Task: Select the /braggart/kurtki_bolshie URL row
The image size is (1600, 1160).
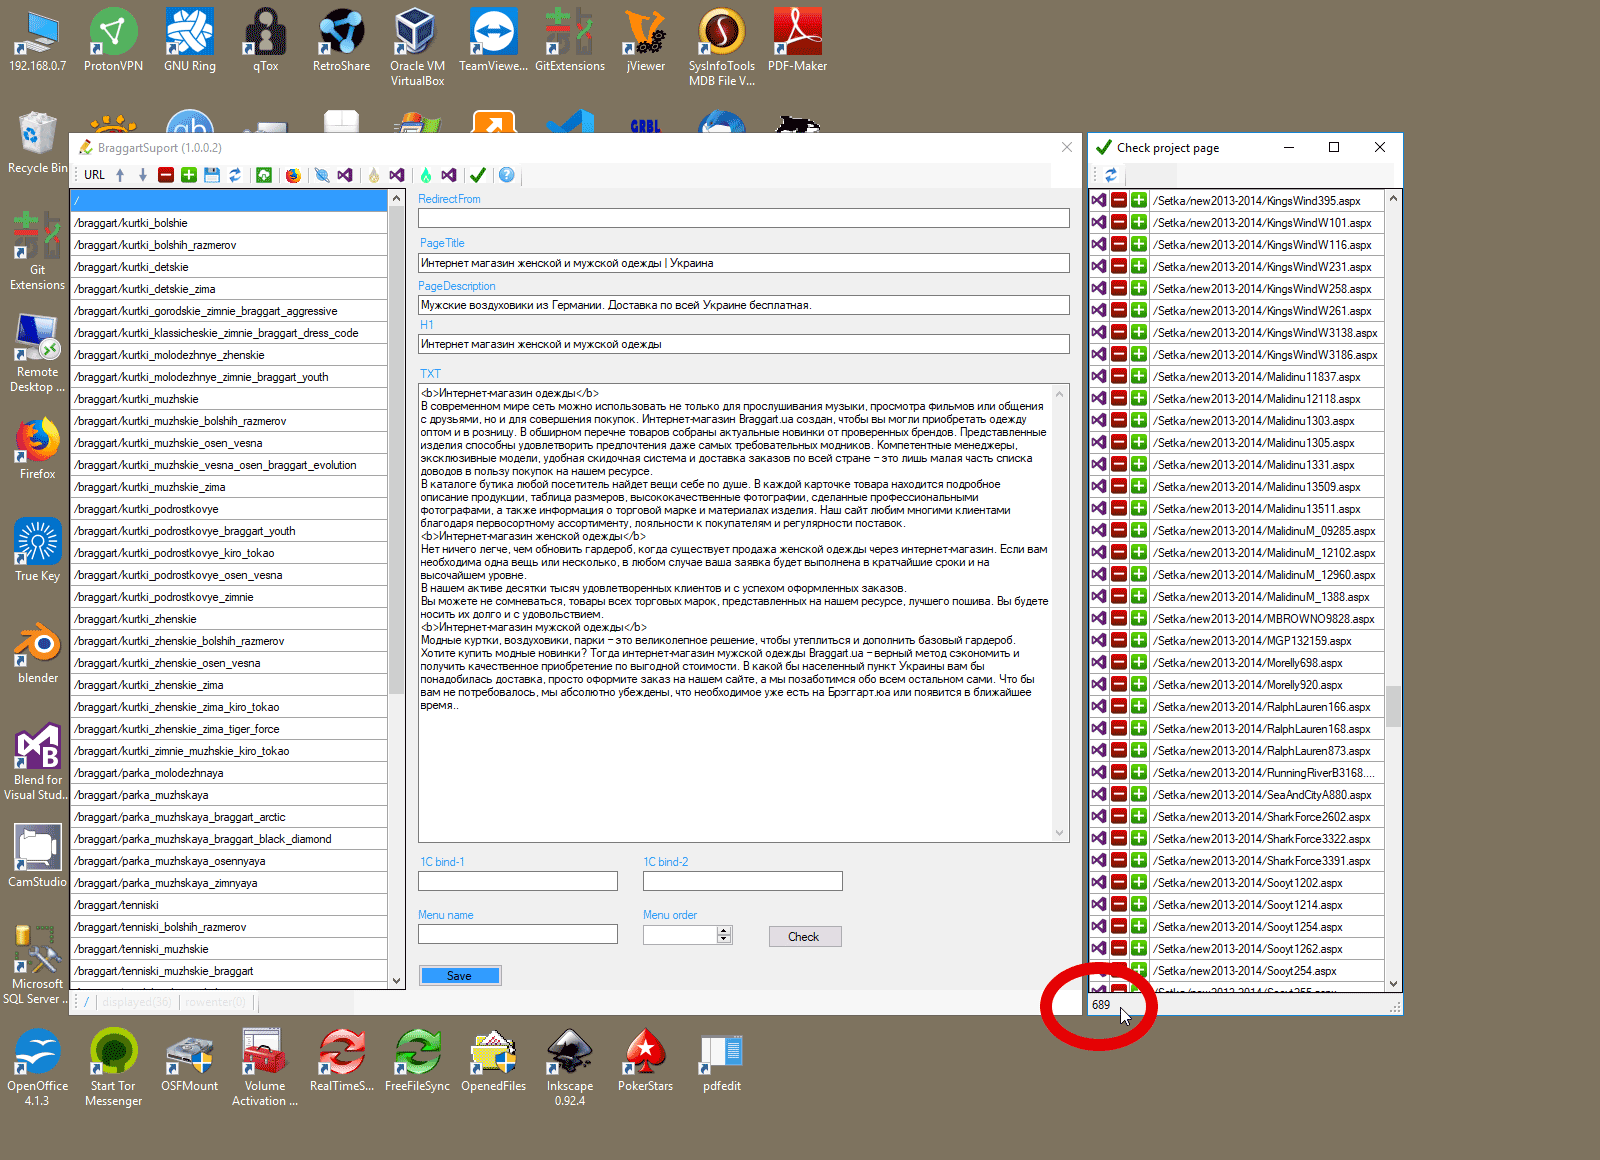Action: click(x=229, y=223)
